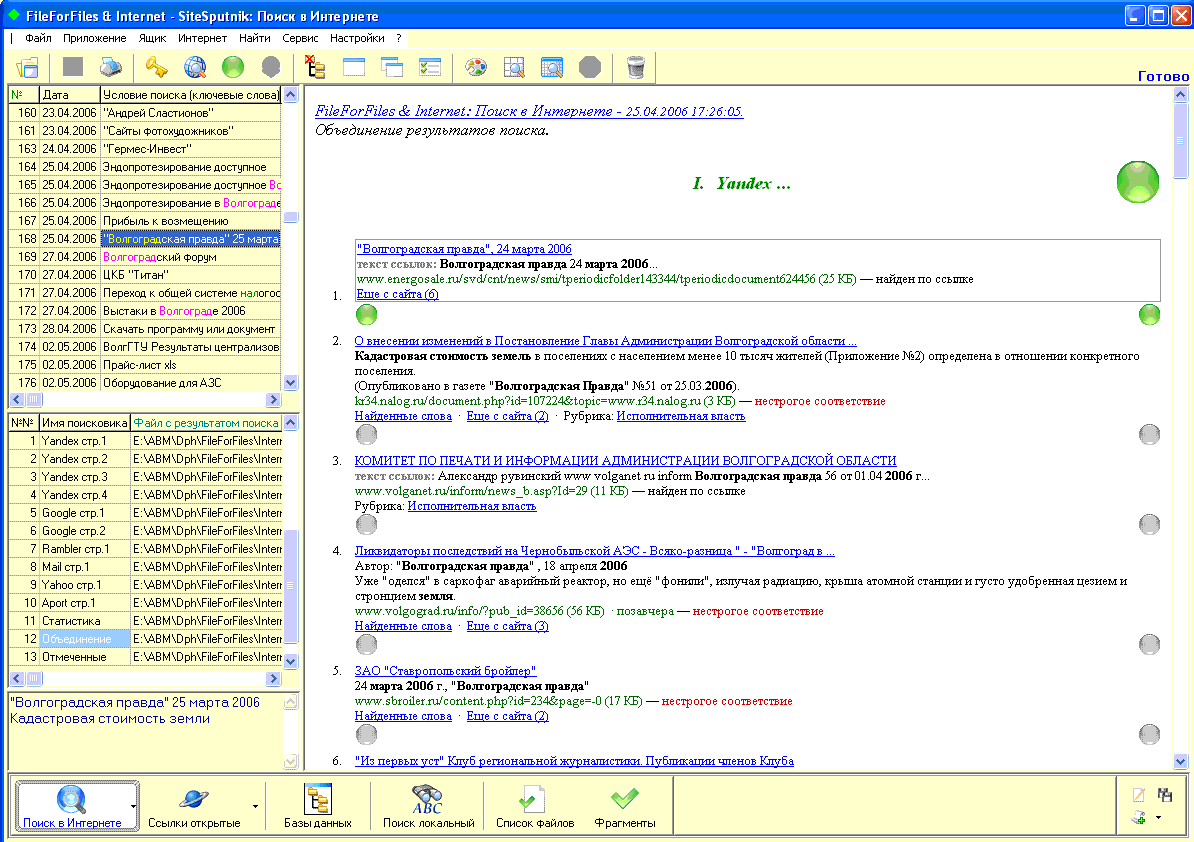Select the single window layout icon
Screen dimensions: 1194x842
[x=354, y=67]
